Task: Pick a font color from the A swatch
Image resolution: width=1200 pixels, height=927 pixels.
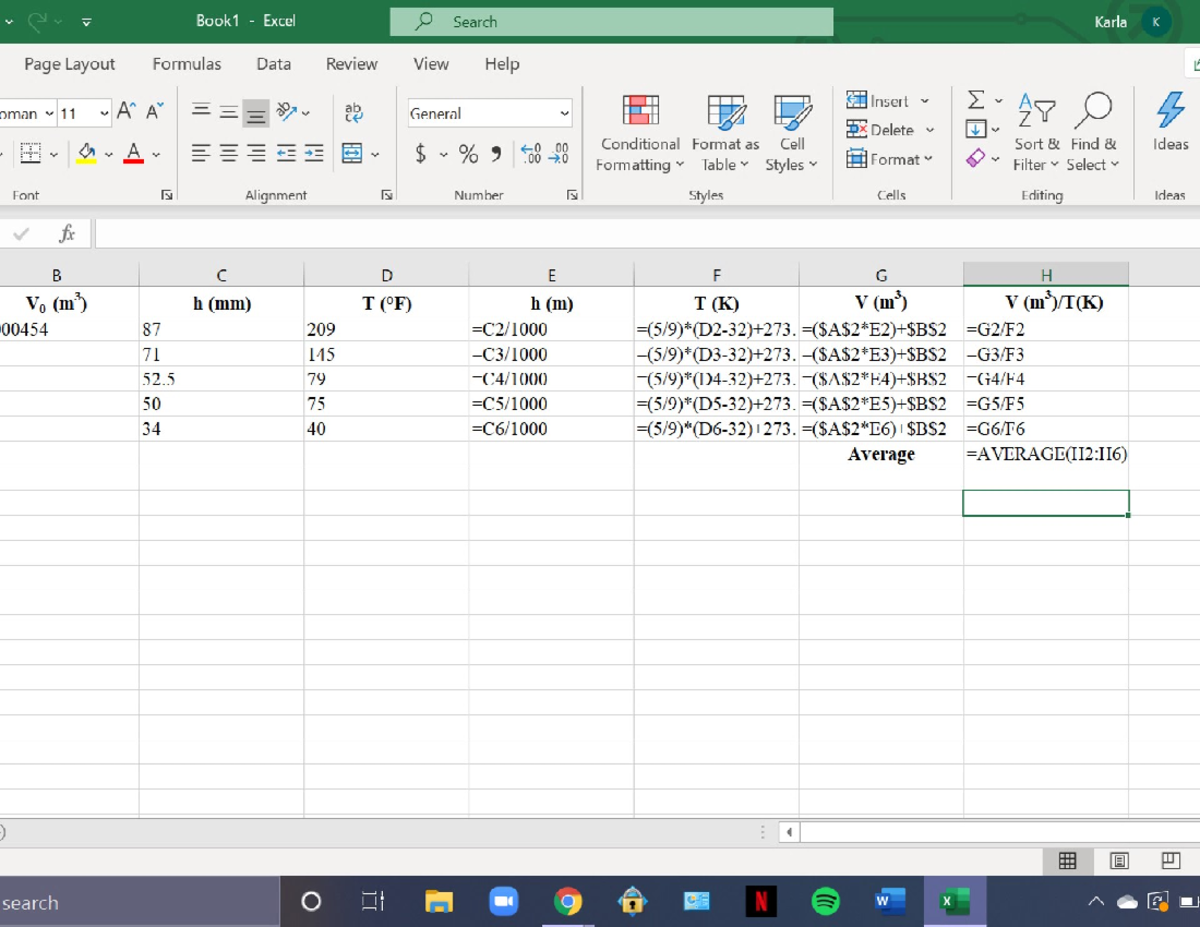Action: [x=131, y=152]
